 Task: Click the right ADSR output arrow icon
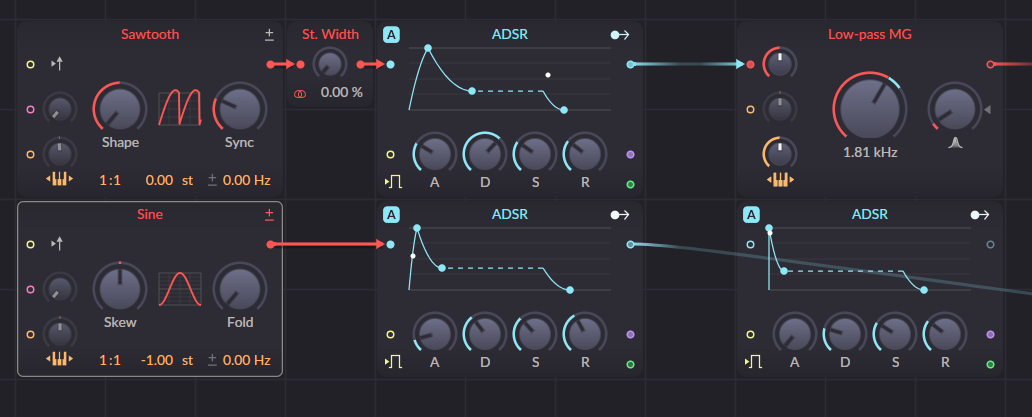point(980,214)
